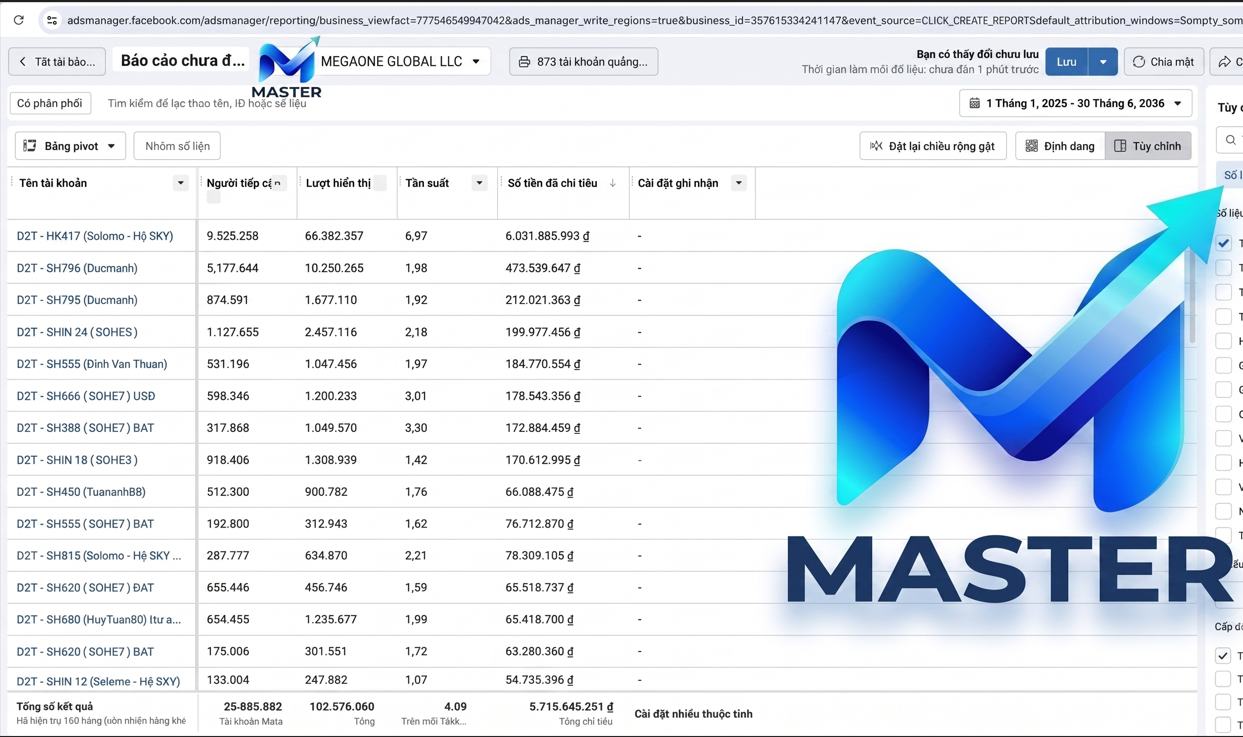
Task: Click 'Cài đặt nhiều thuộc tính' in the footer
Action: pyautogui.click(x=693, y=714)
